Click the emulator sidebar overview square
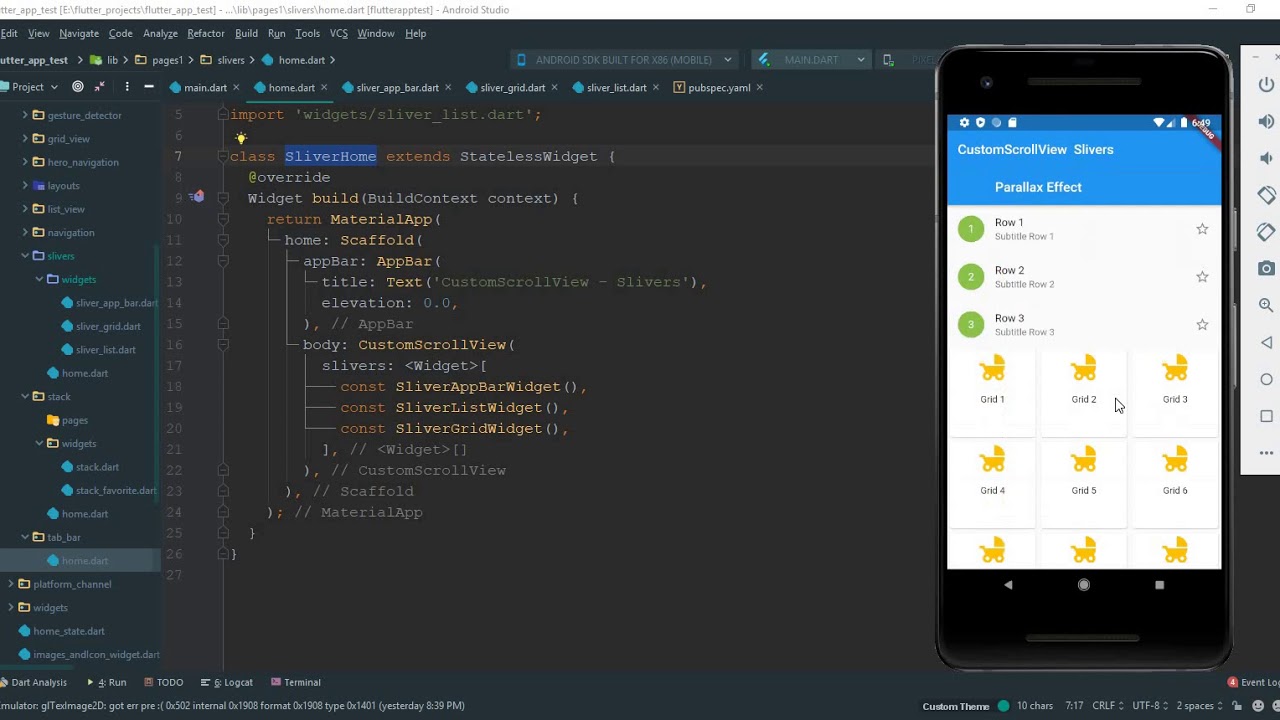1280x720 pixels. (x=1266, y=416)
